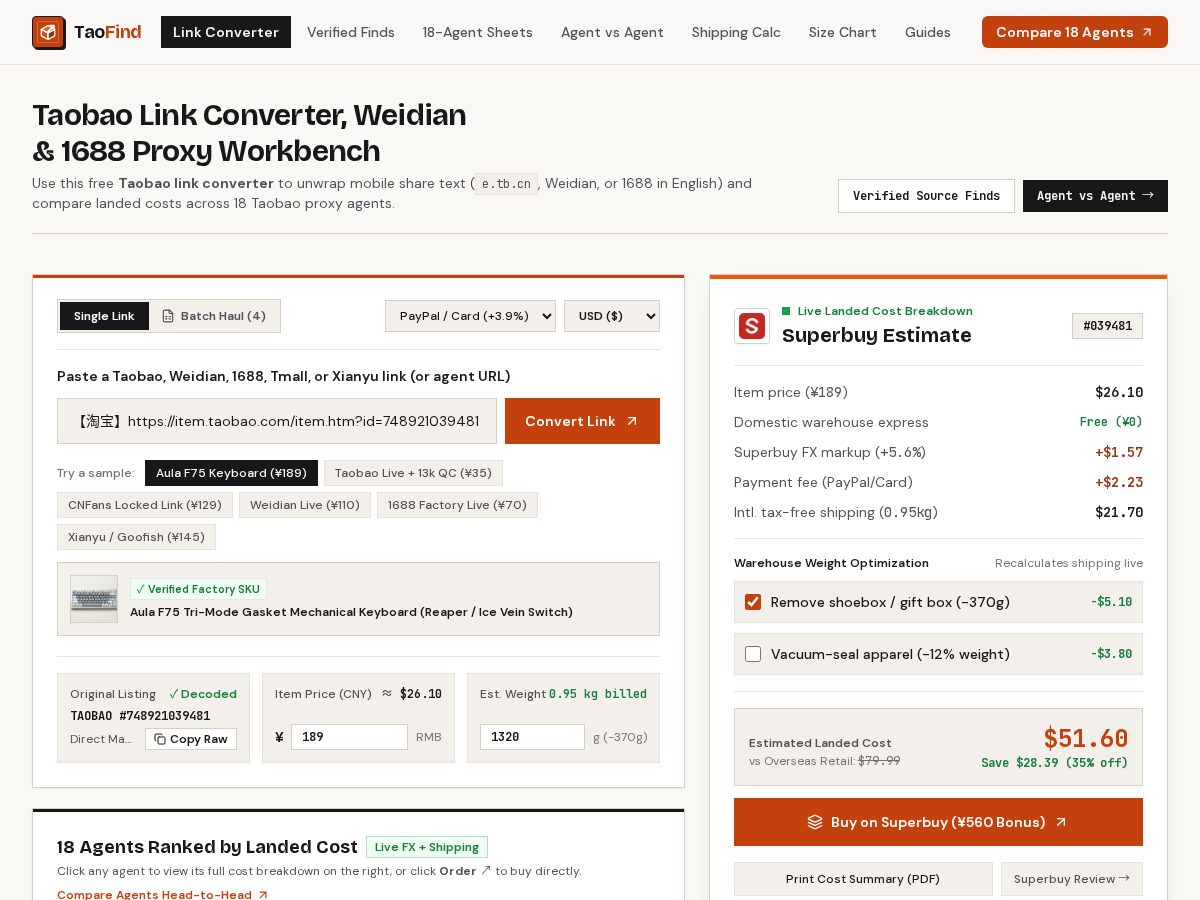This screenshot has width=1200, height=900.
Task: Click the TaoFind box logo icon
Action: pyautogui.click(x=49, y=33)
